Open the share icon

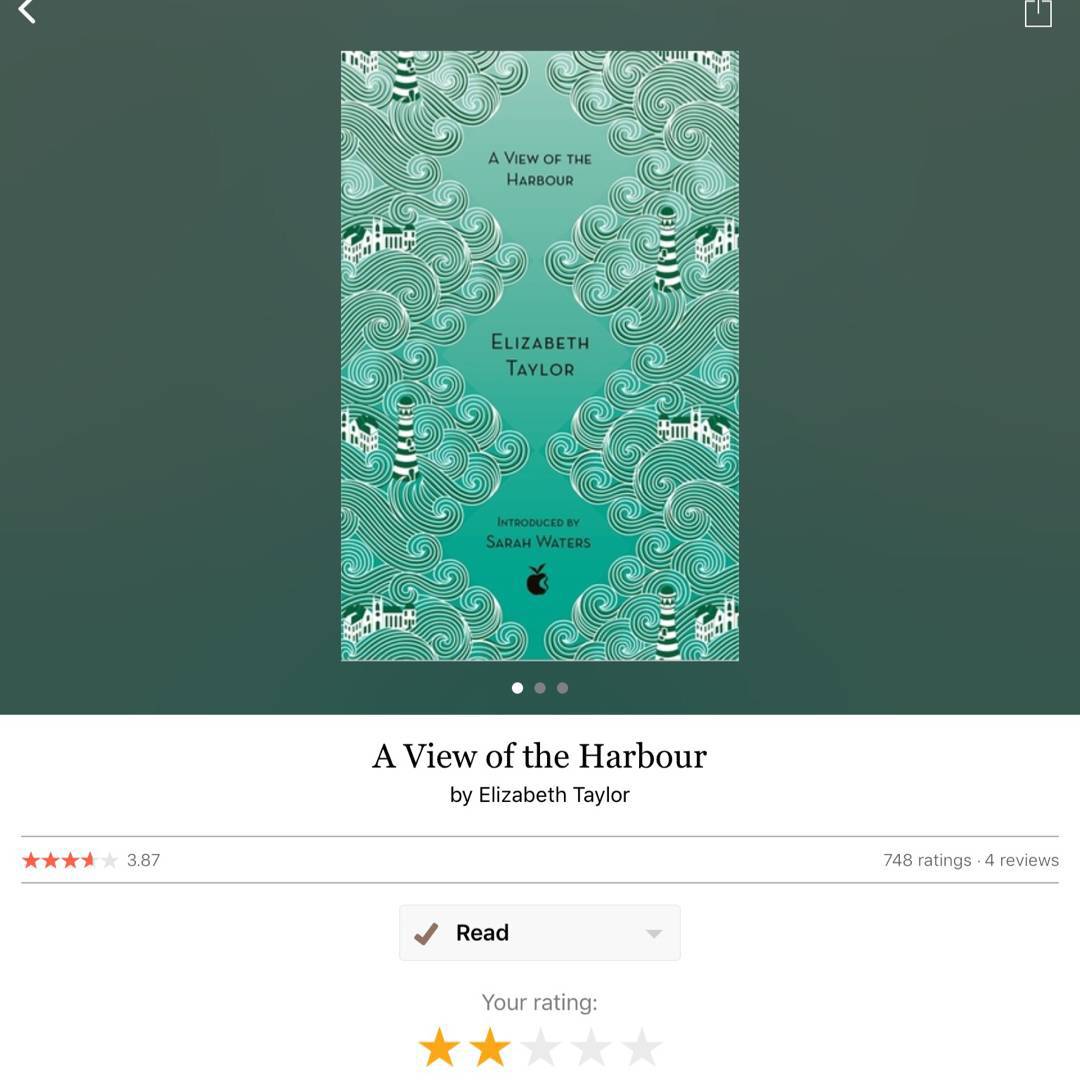click(1037, 12)
